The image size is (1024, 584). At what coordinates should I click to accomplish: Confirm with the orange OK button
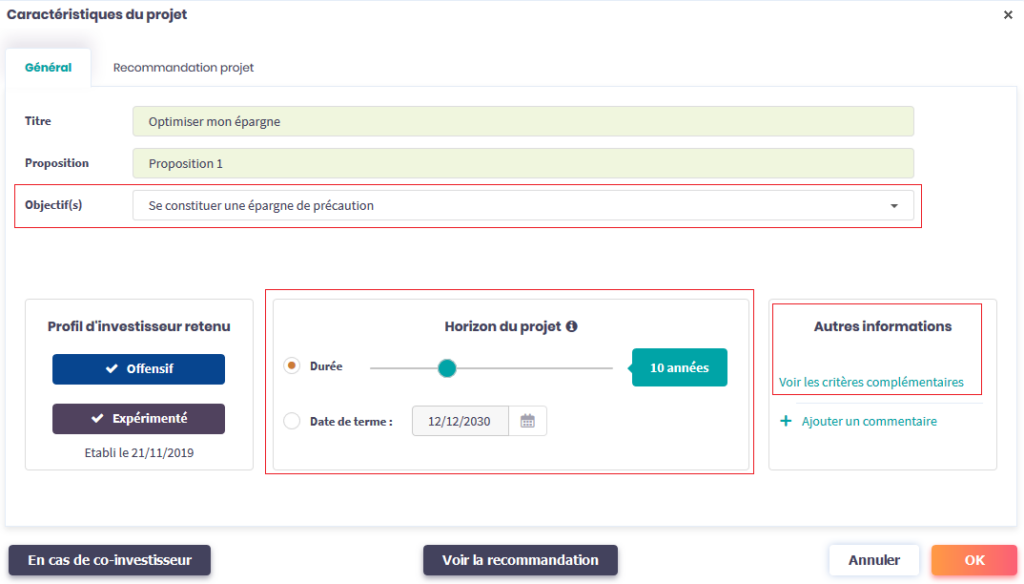[x=974, y=560]
